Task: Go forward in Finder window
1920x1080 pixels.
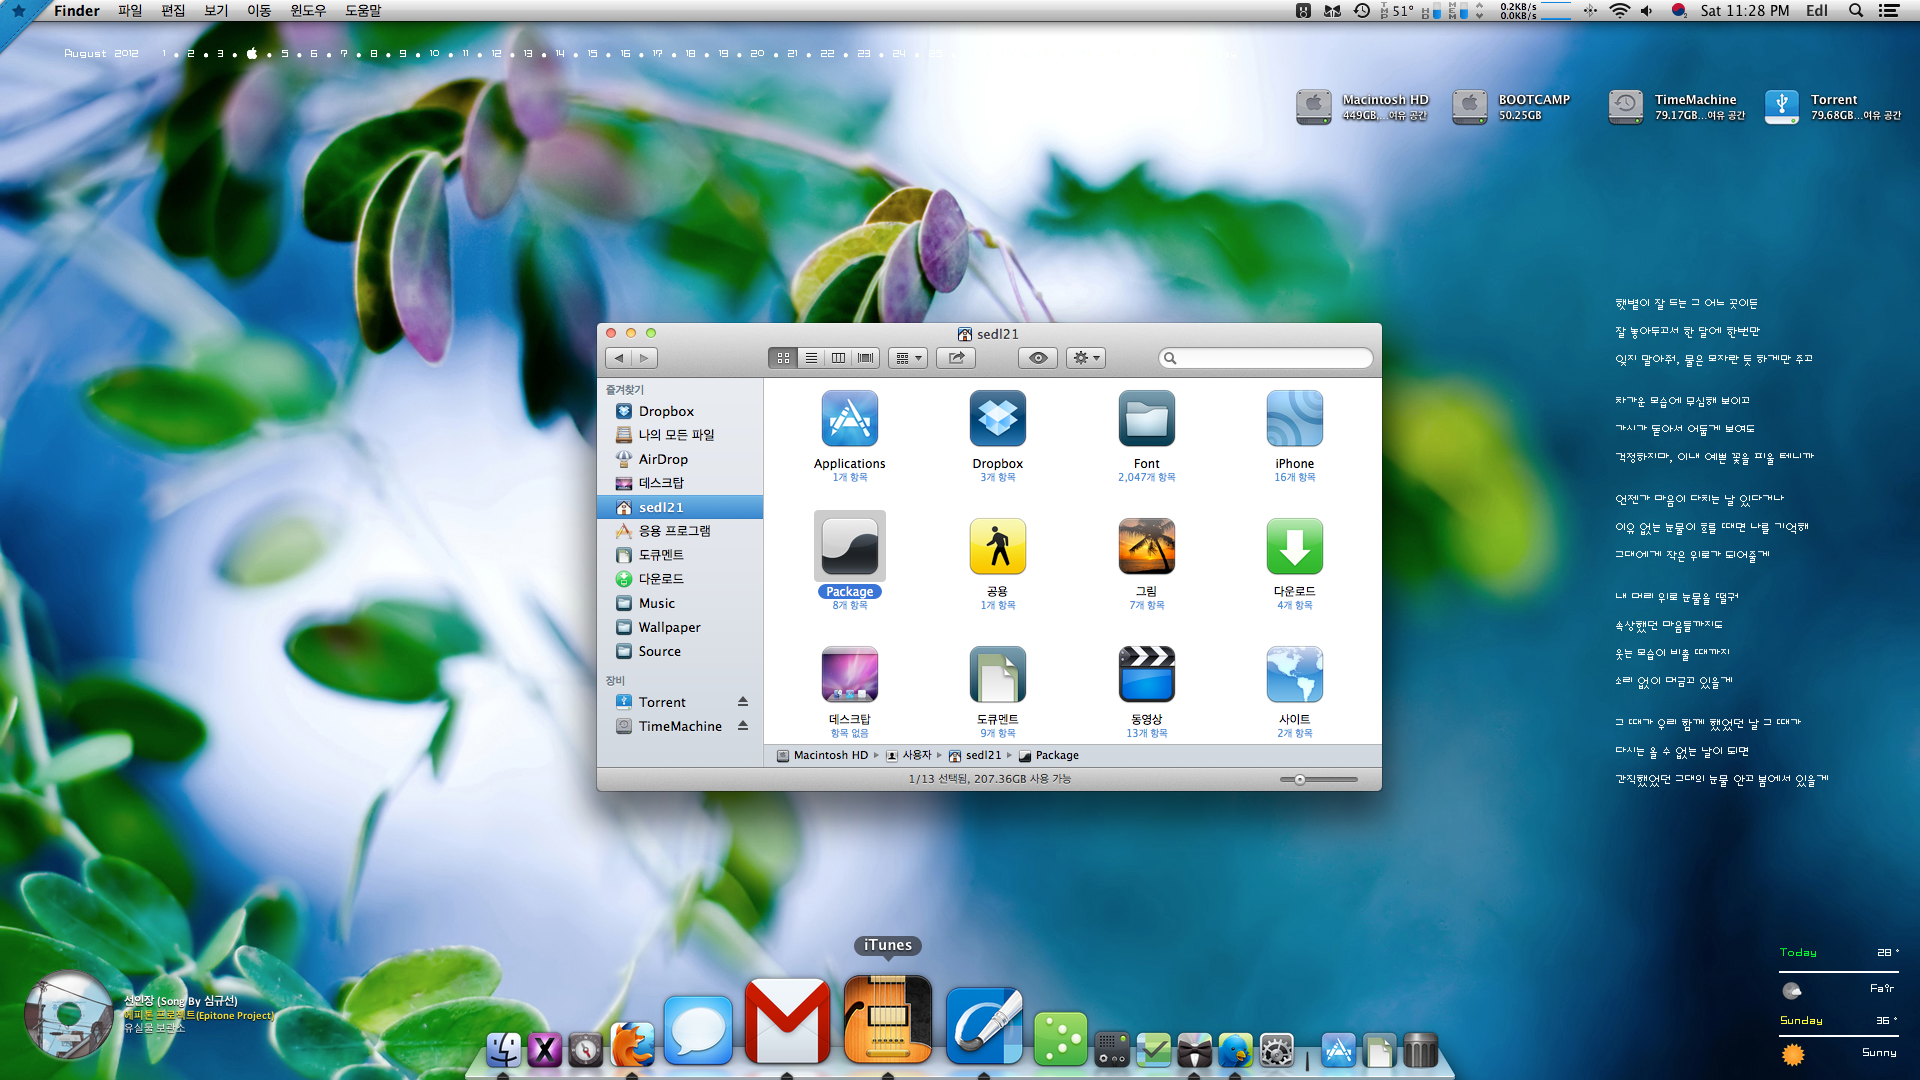Action: coord(645,358)
